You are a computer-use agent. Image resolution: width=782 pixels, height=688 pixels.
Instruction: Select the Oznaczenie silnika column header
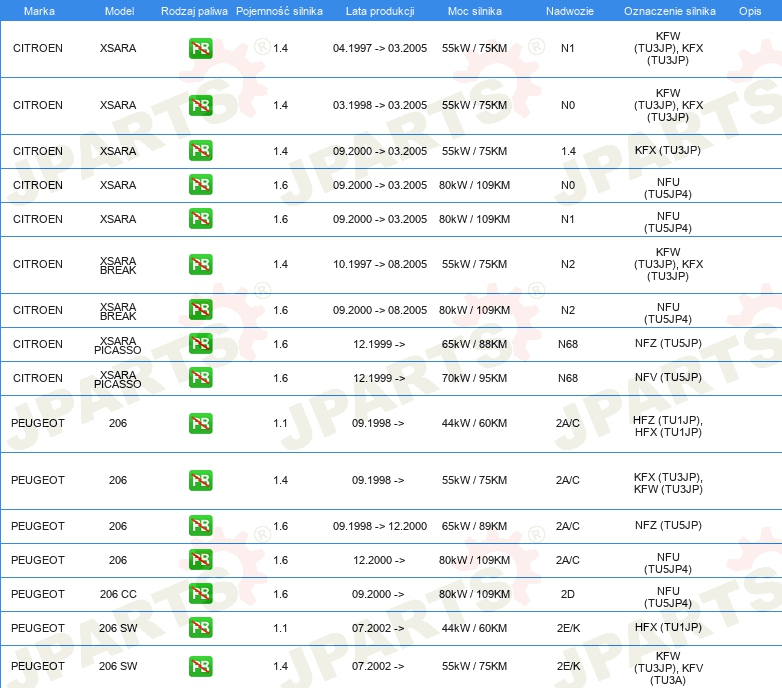[x=667, y=10]
